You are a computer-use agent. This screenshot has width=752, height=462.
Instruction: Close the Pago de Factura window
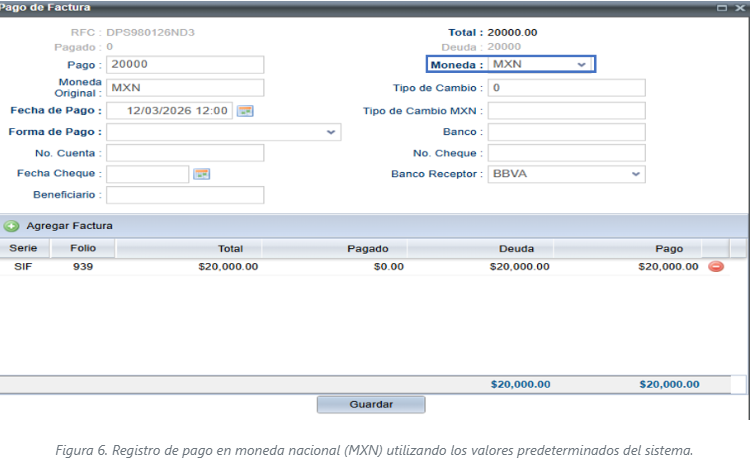pyautogui.click(x=740, y=7)
